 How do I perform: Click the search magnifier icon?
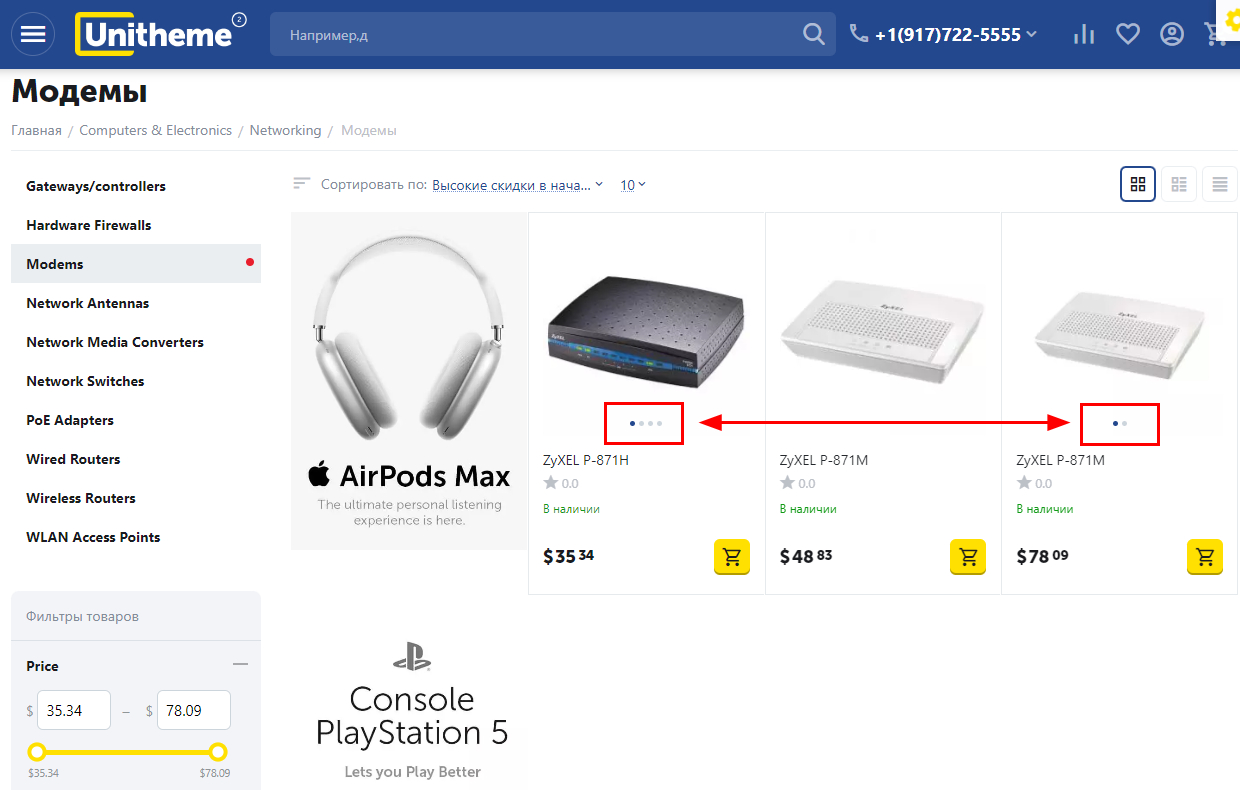813,34
